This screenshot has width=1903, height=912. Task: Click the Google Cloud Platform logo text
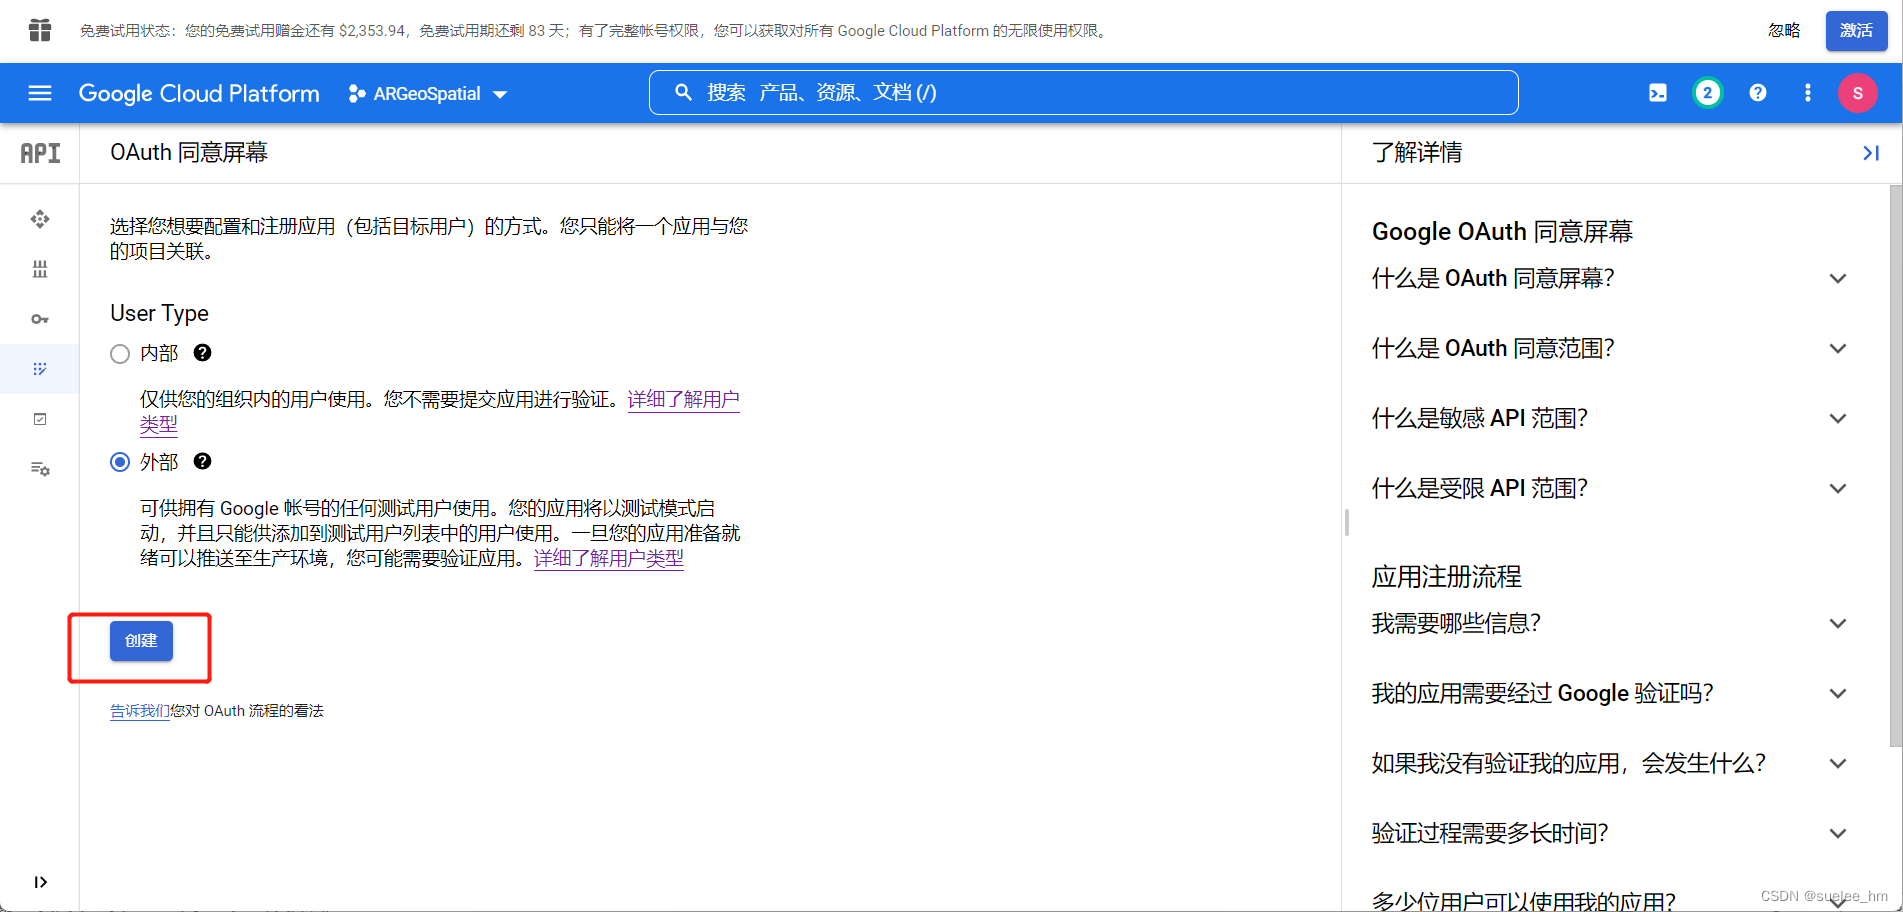(199, 93)
